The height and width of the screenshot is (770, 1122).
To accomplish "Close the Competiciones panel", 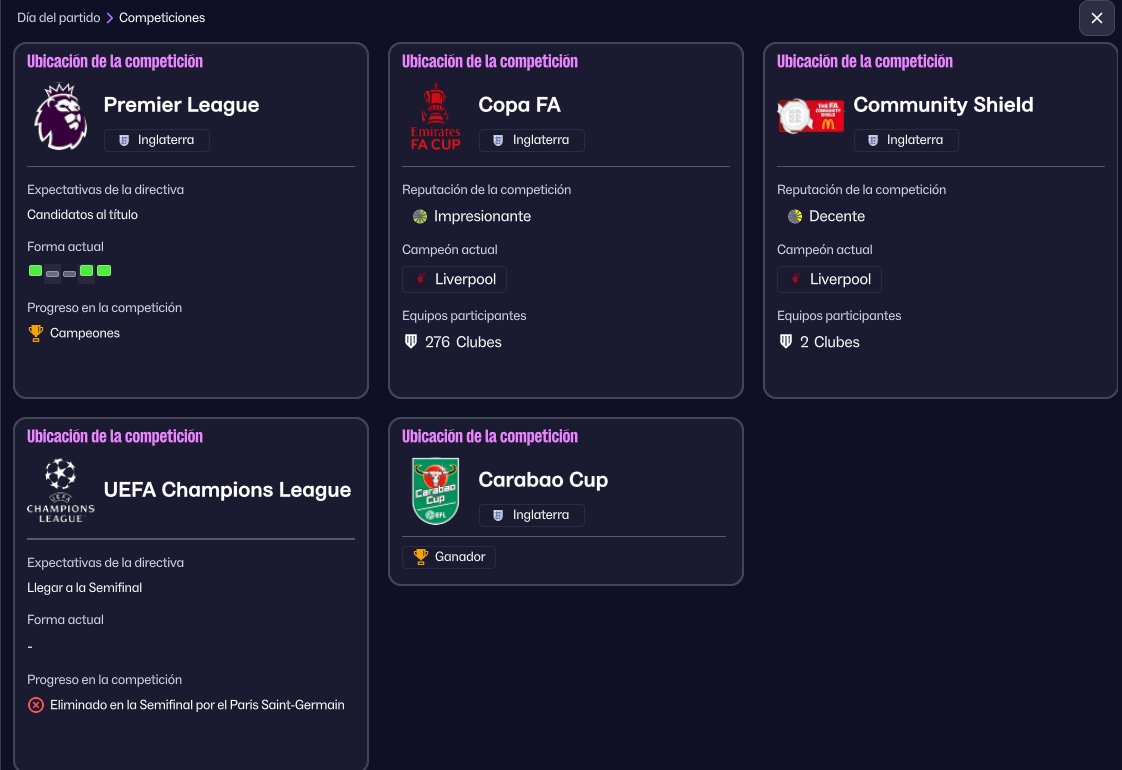I will coord(1096,18).
